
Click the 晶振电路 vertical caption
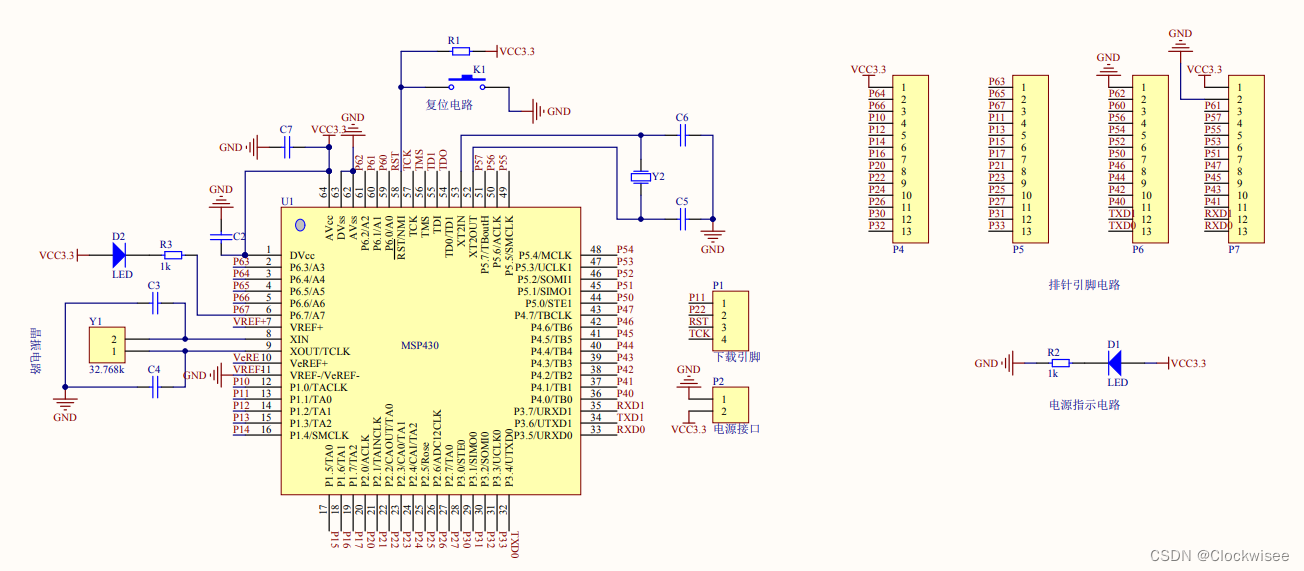[x=36, y=351]
